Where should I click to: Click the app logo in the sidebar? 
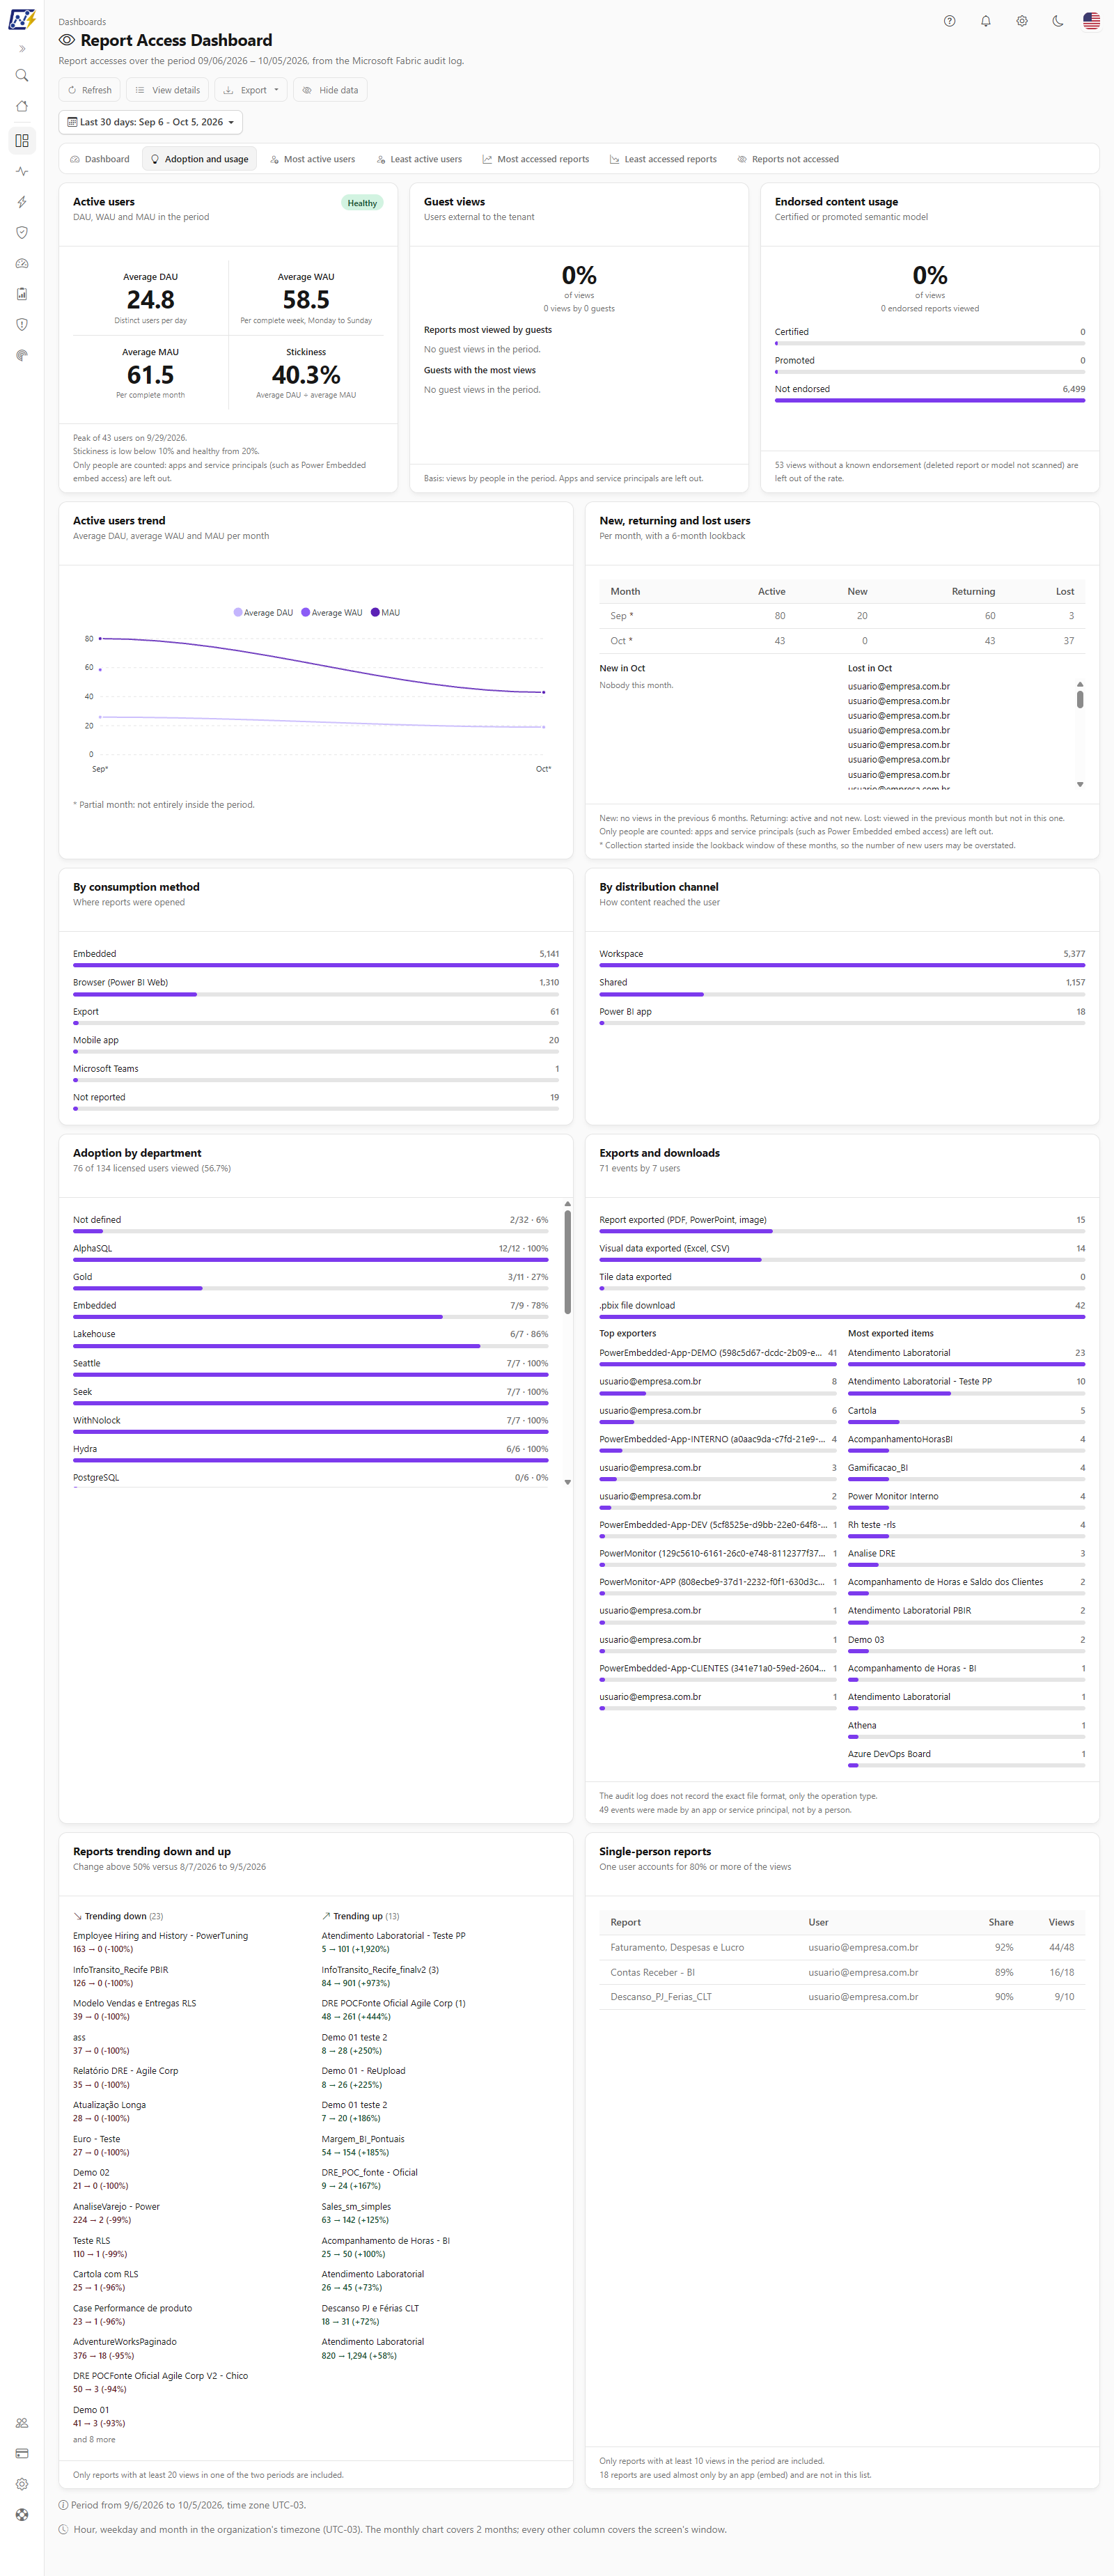pyautogui.click(x=22, y=19)
